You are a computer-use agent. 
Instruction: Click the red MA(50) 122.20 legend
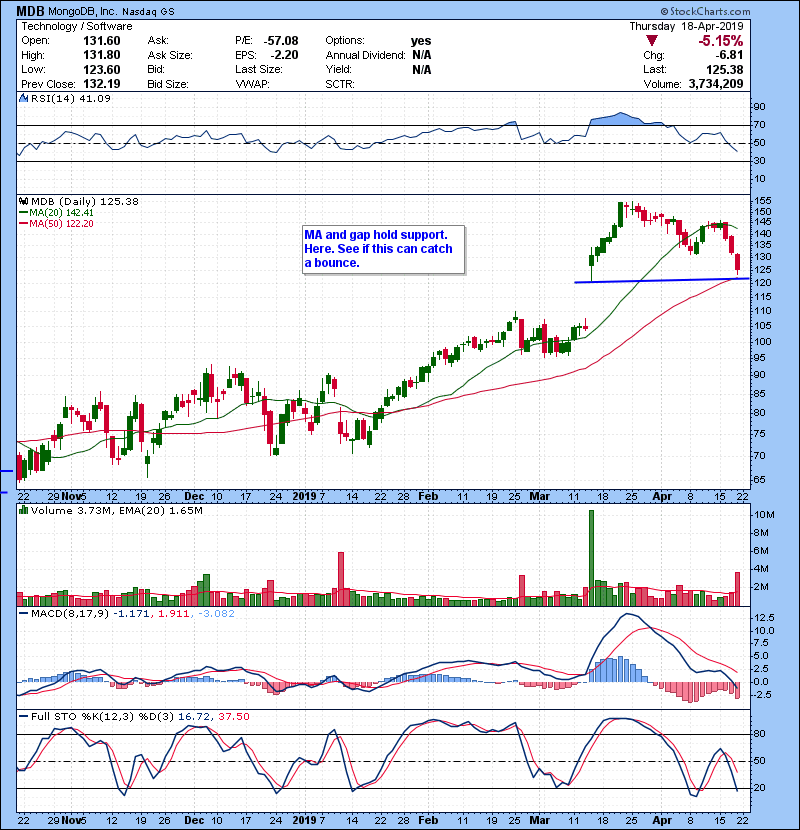(x=57, y=224)
